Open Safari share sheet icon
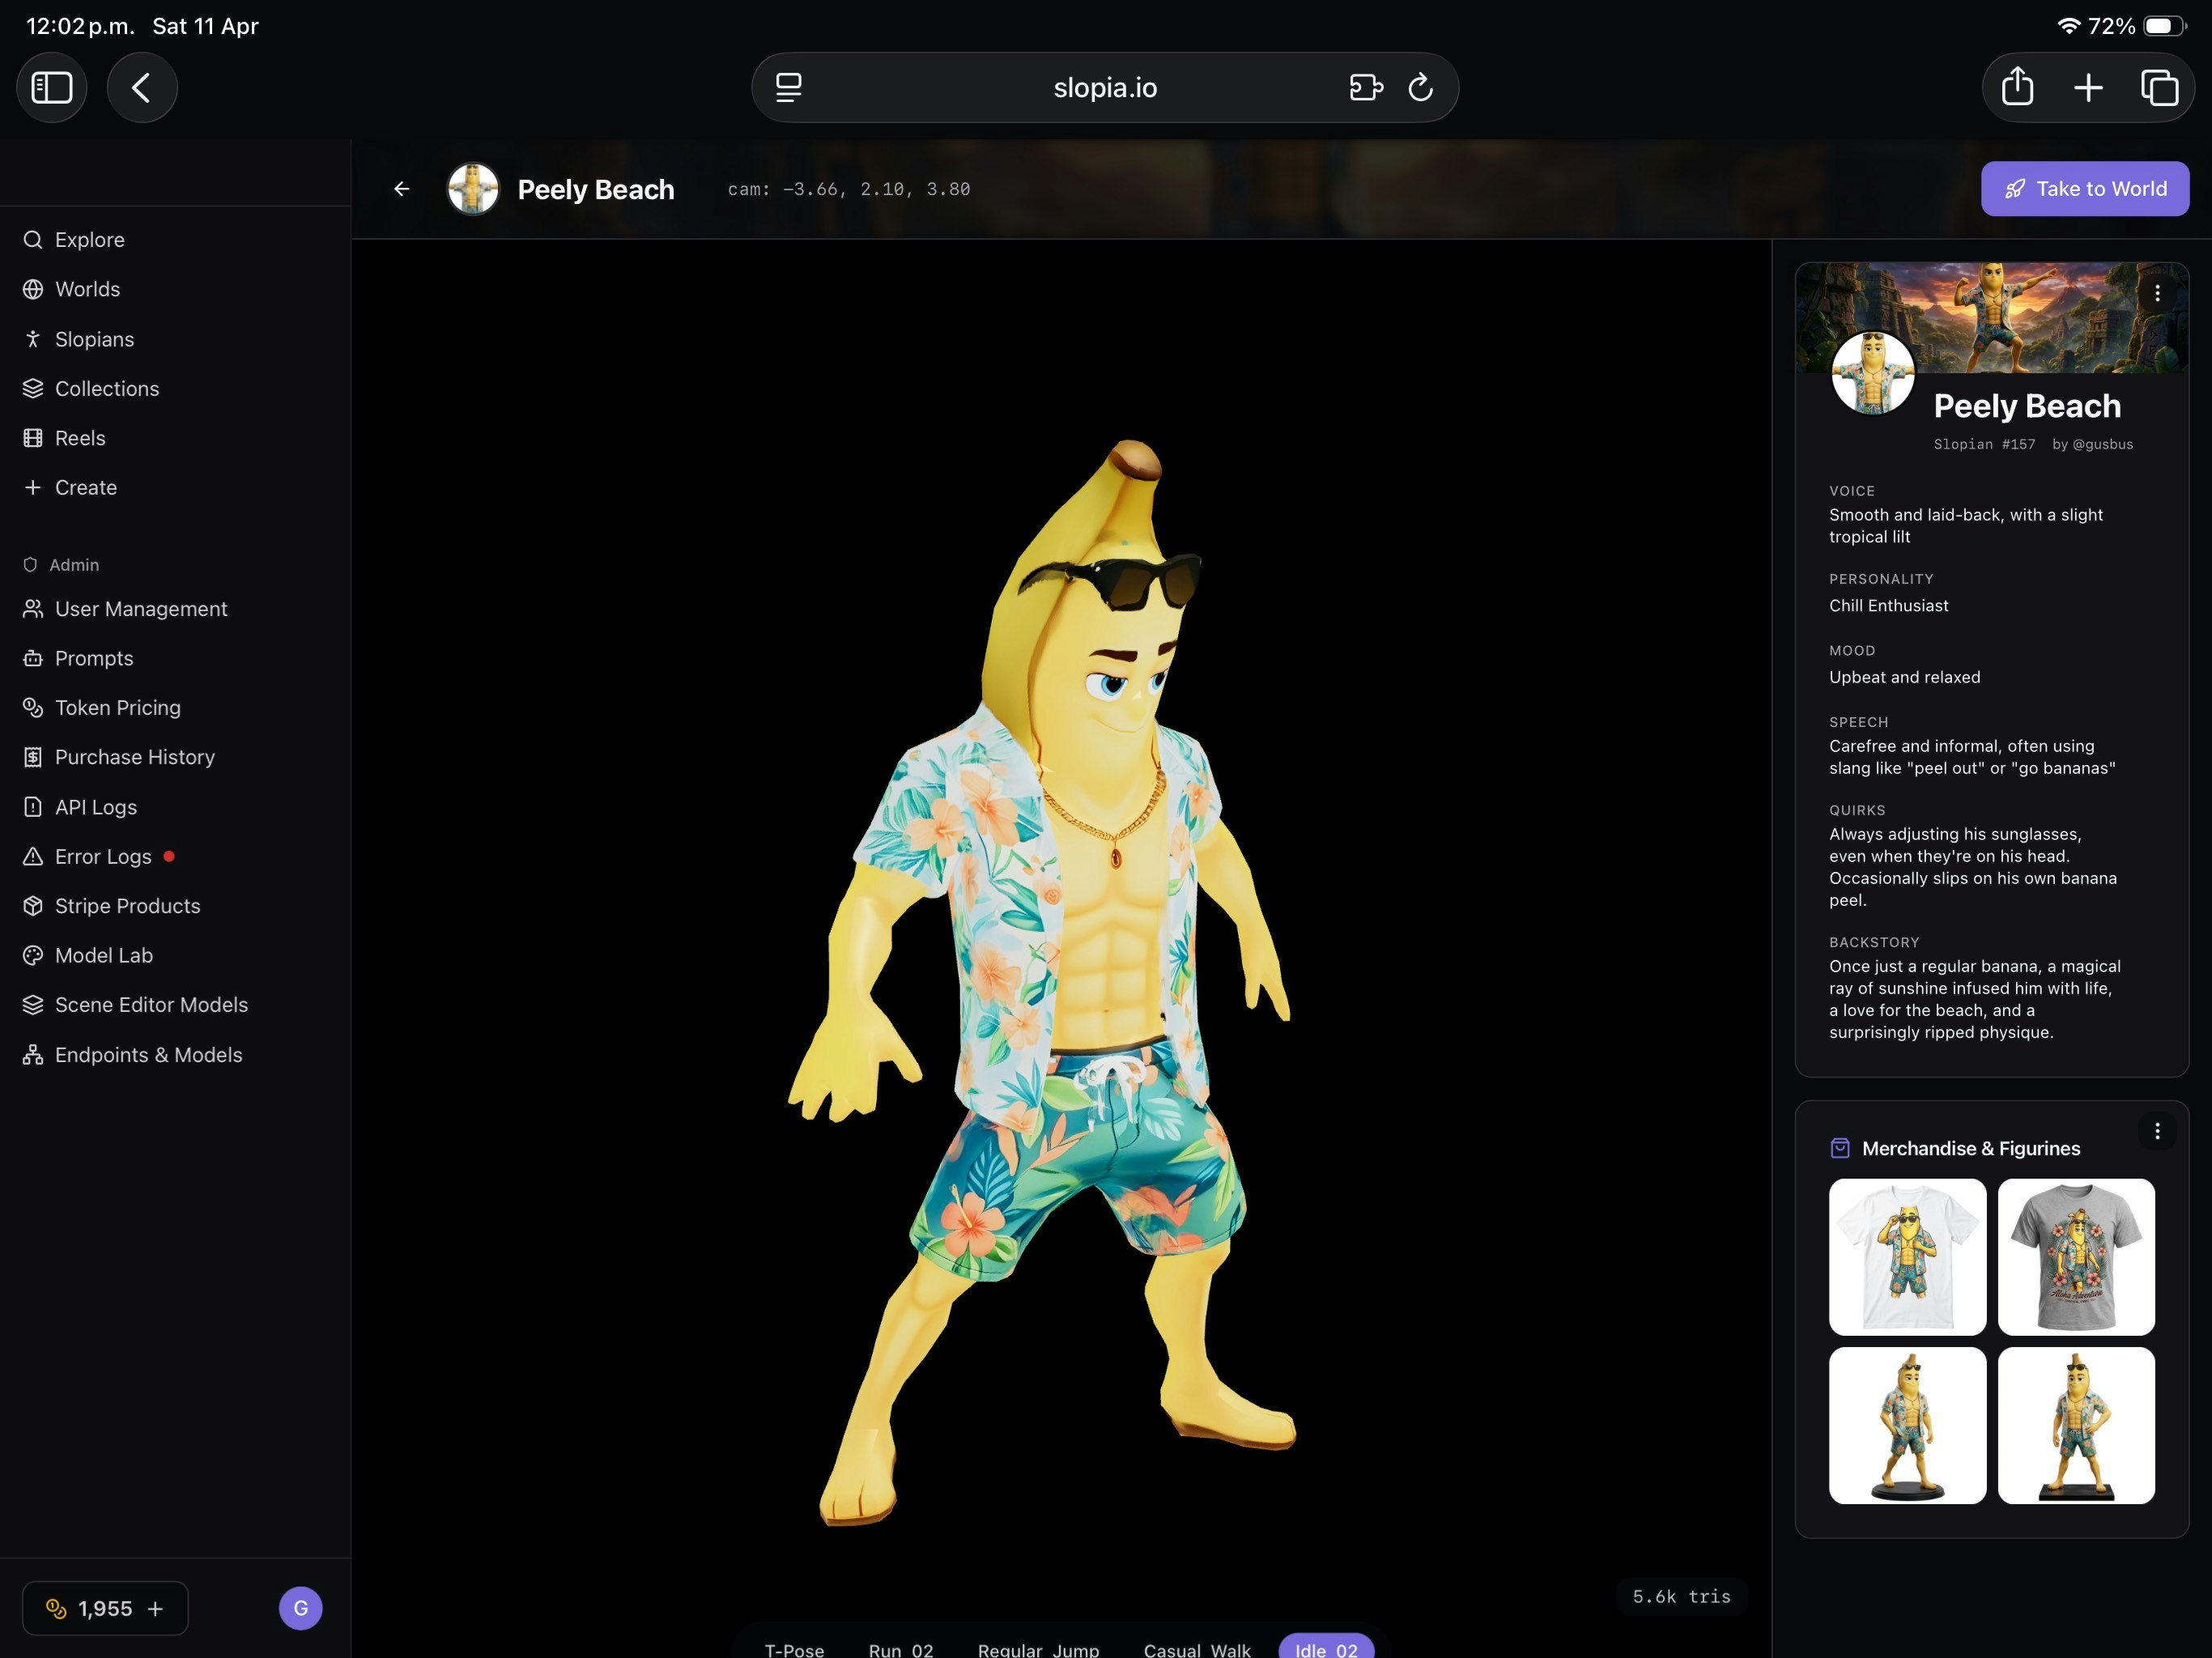 [2017, 88]
